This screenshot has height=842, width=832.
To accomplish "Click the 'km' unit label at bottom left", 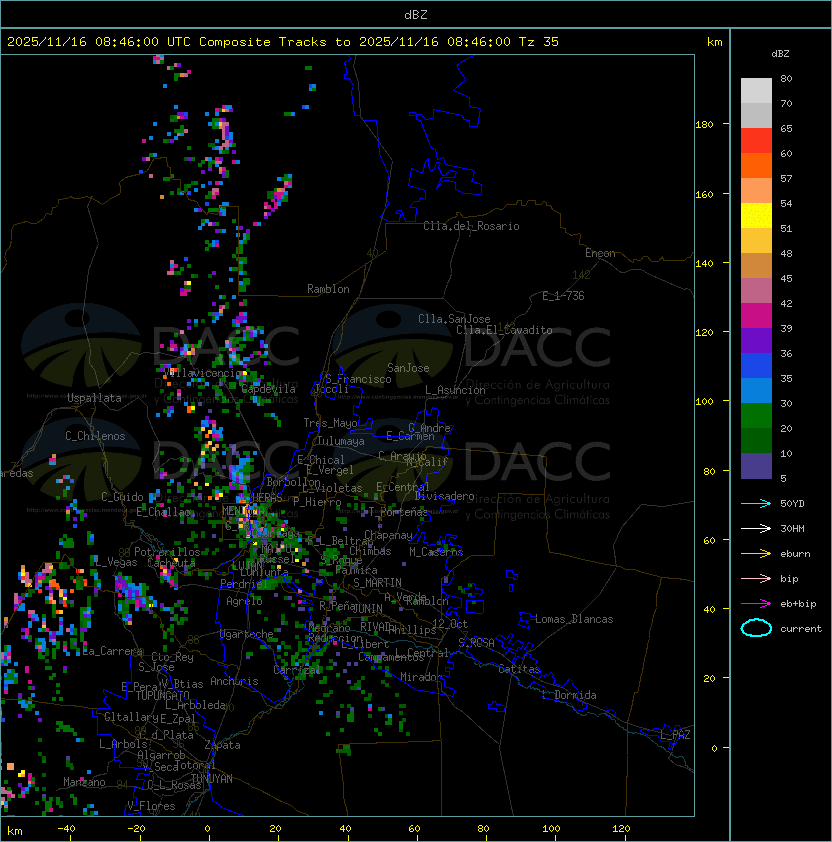I will pyautogui.click(x=15, y=831).
